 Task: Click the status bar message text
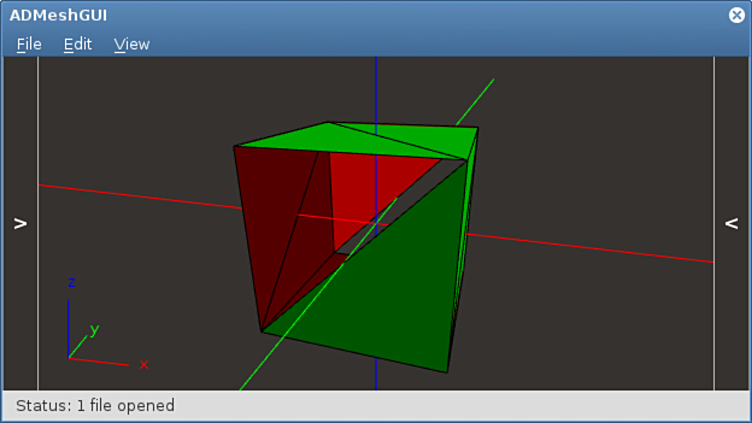coord(95,406)
